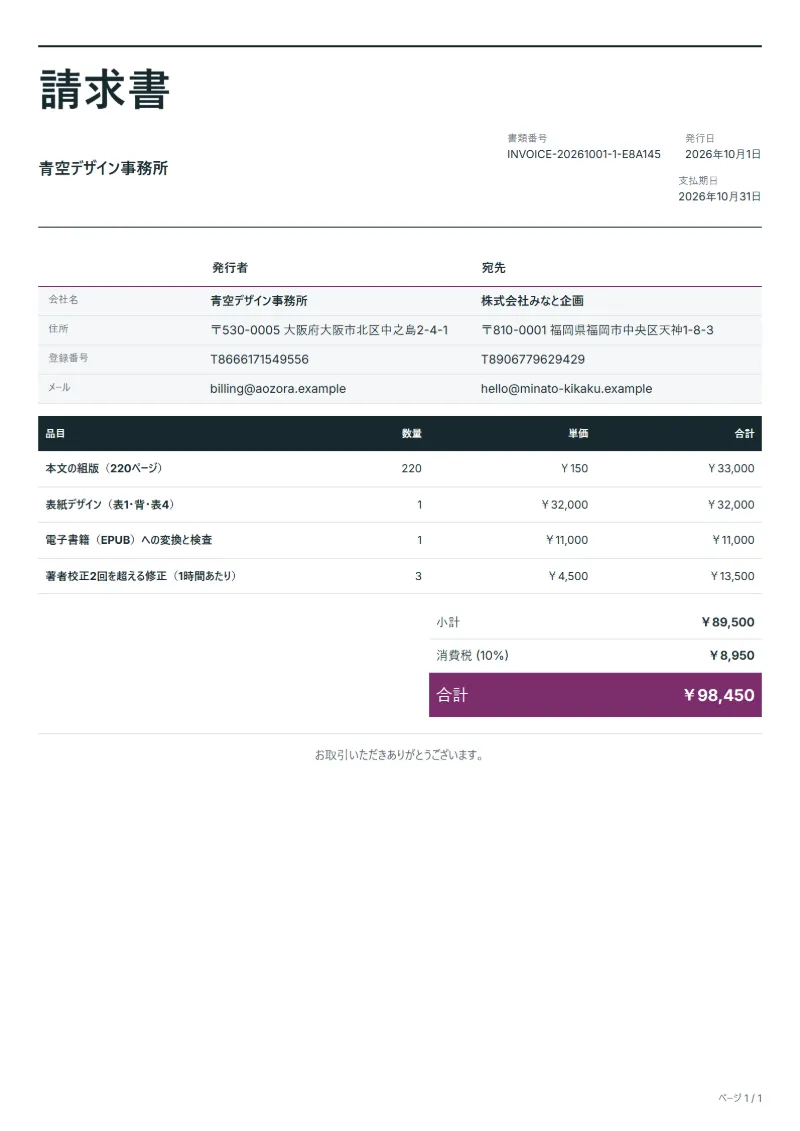Click the due date 2026年10月31日
800x1131 pixels.
pos(719,196)
